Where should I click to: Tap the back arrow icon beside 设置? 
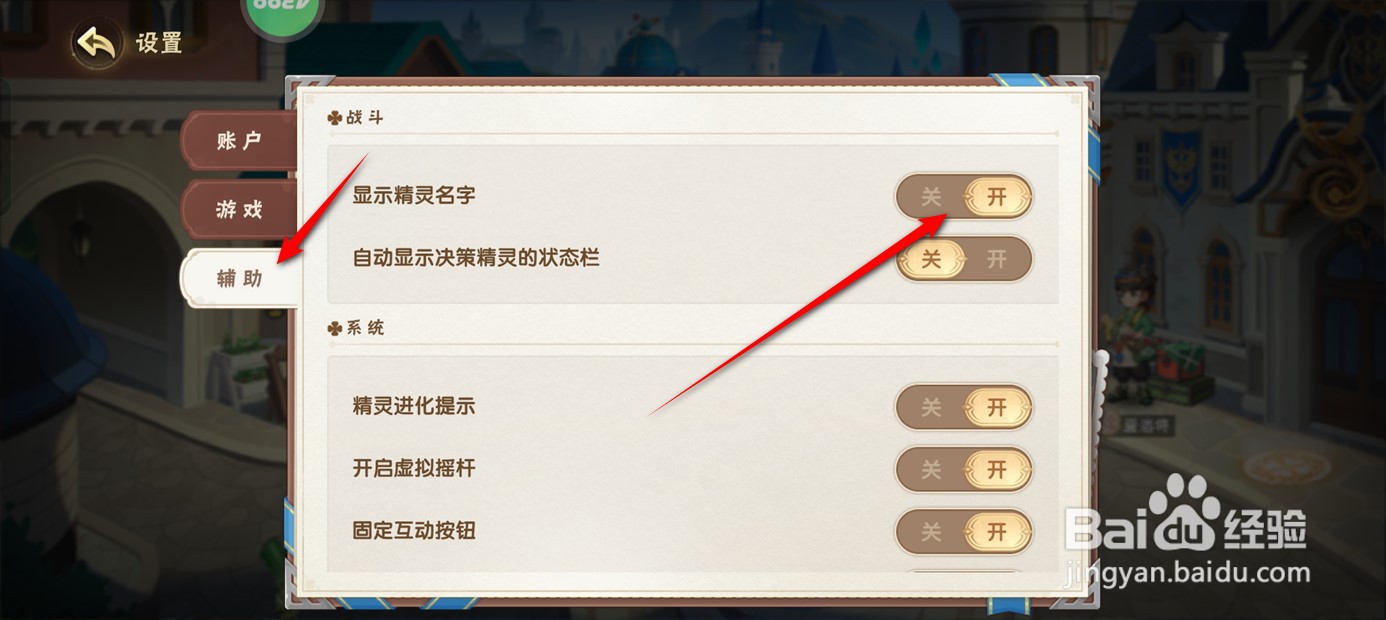click(96, 44)
